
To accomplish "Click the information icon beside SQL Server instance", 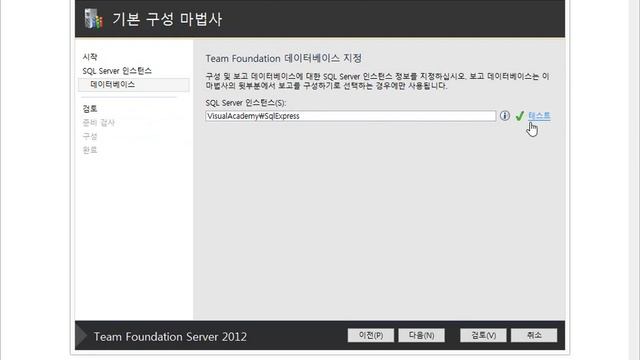I will (505, 116).
